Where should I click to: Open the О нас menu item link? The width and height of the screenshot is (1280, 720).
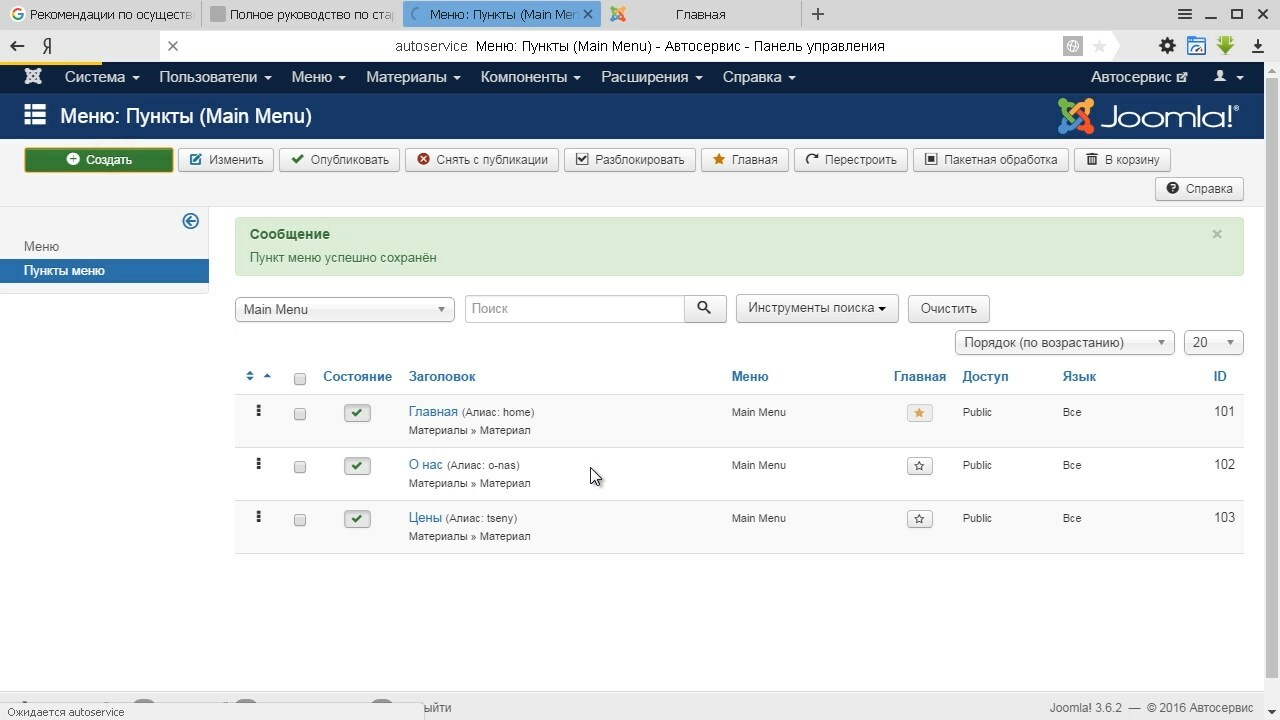(x=425, y=465)
